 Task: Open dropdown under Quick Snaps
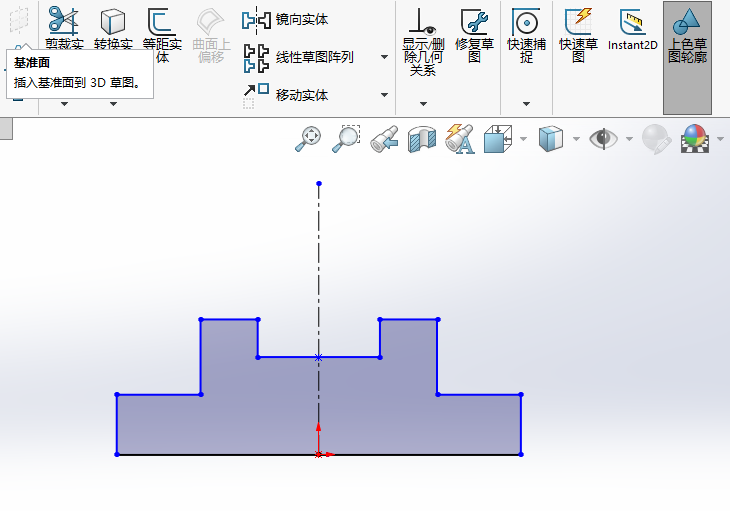coord(526,104)
